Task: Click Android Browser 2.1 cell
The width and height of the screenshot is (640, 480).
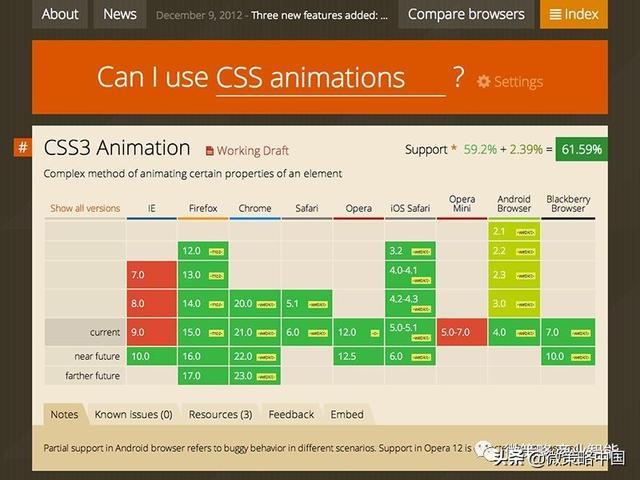Action: (514, 231)
